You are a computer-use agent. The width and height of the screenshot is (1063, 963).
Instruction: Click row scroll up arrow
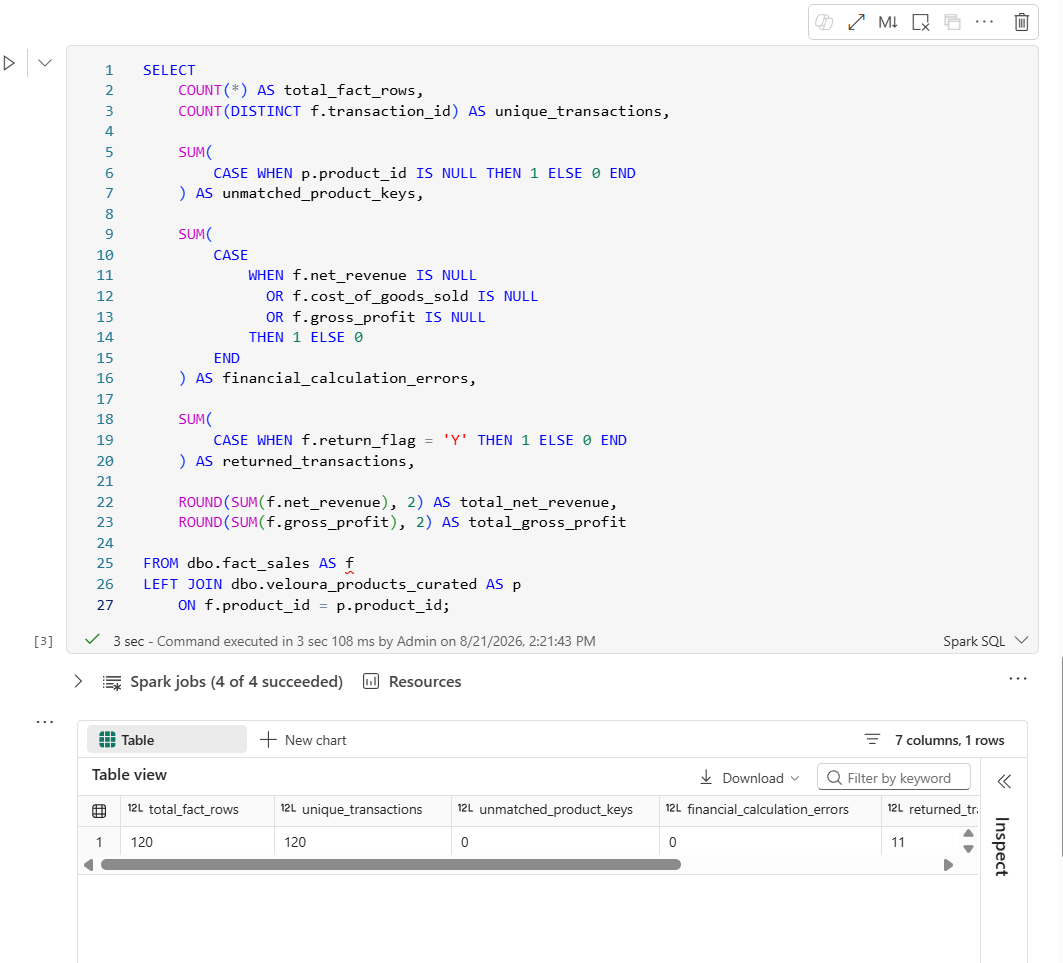click(969, 833)
